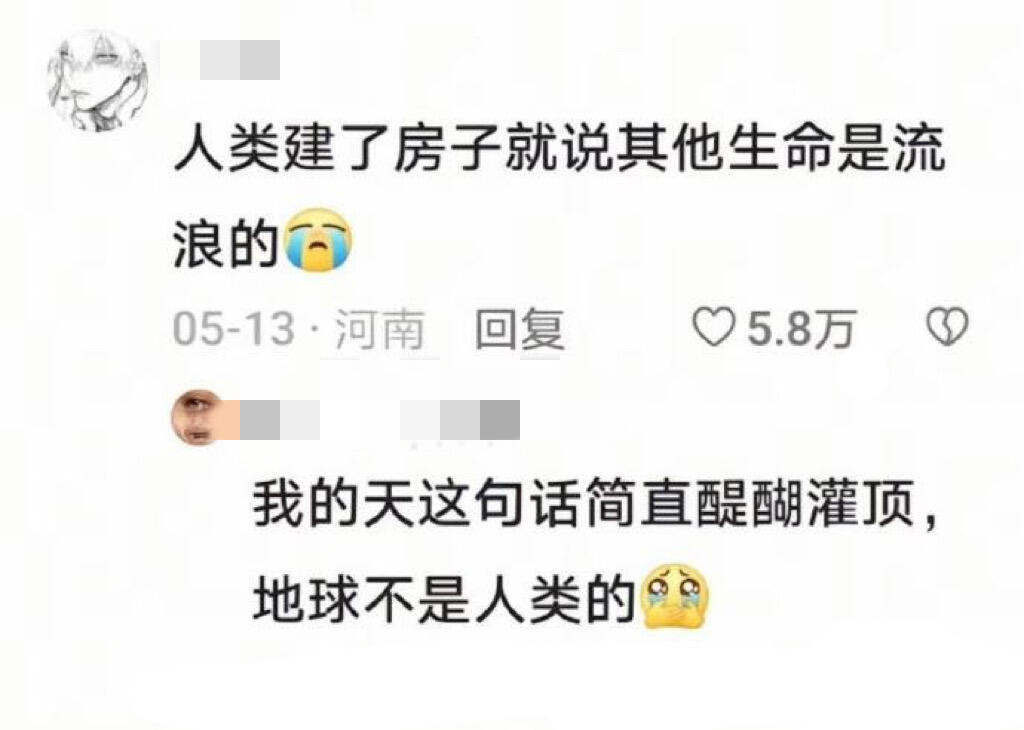1024x730 pixels.
Task: Open the second blurred name on the reply row
Action: click(460, 420)
